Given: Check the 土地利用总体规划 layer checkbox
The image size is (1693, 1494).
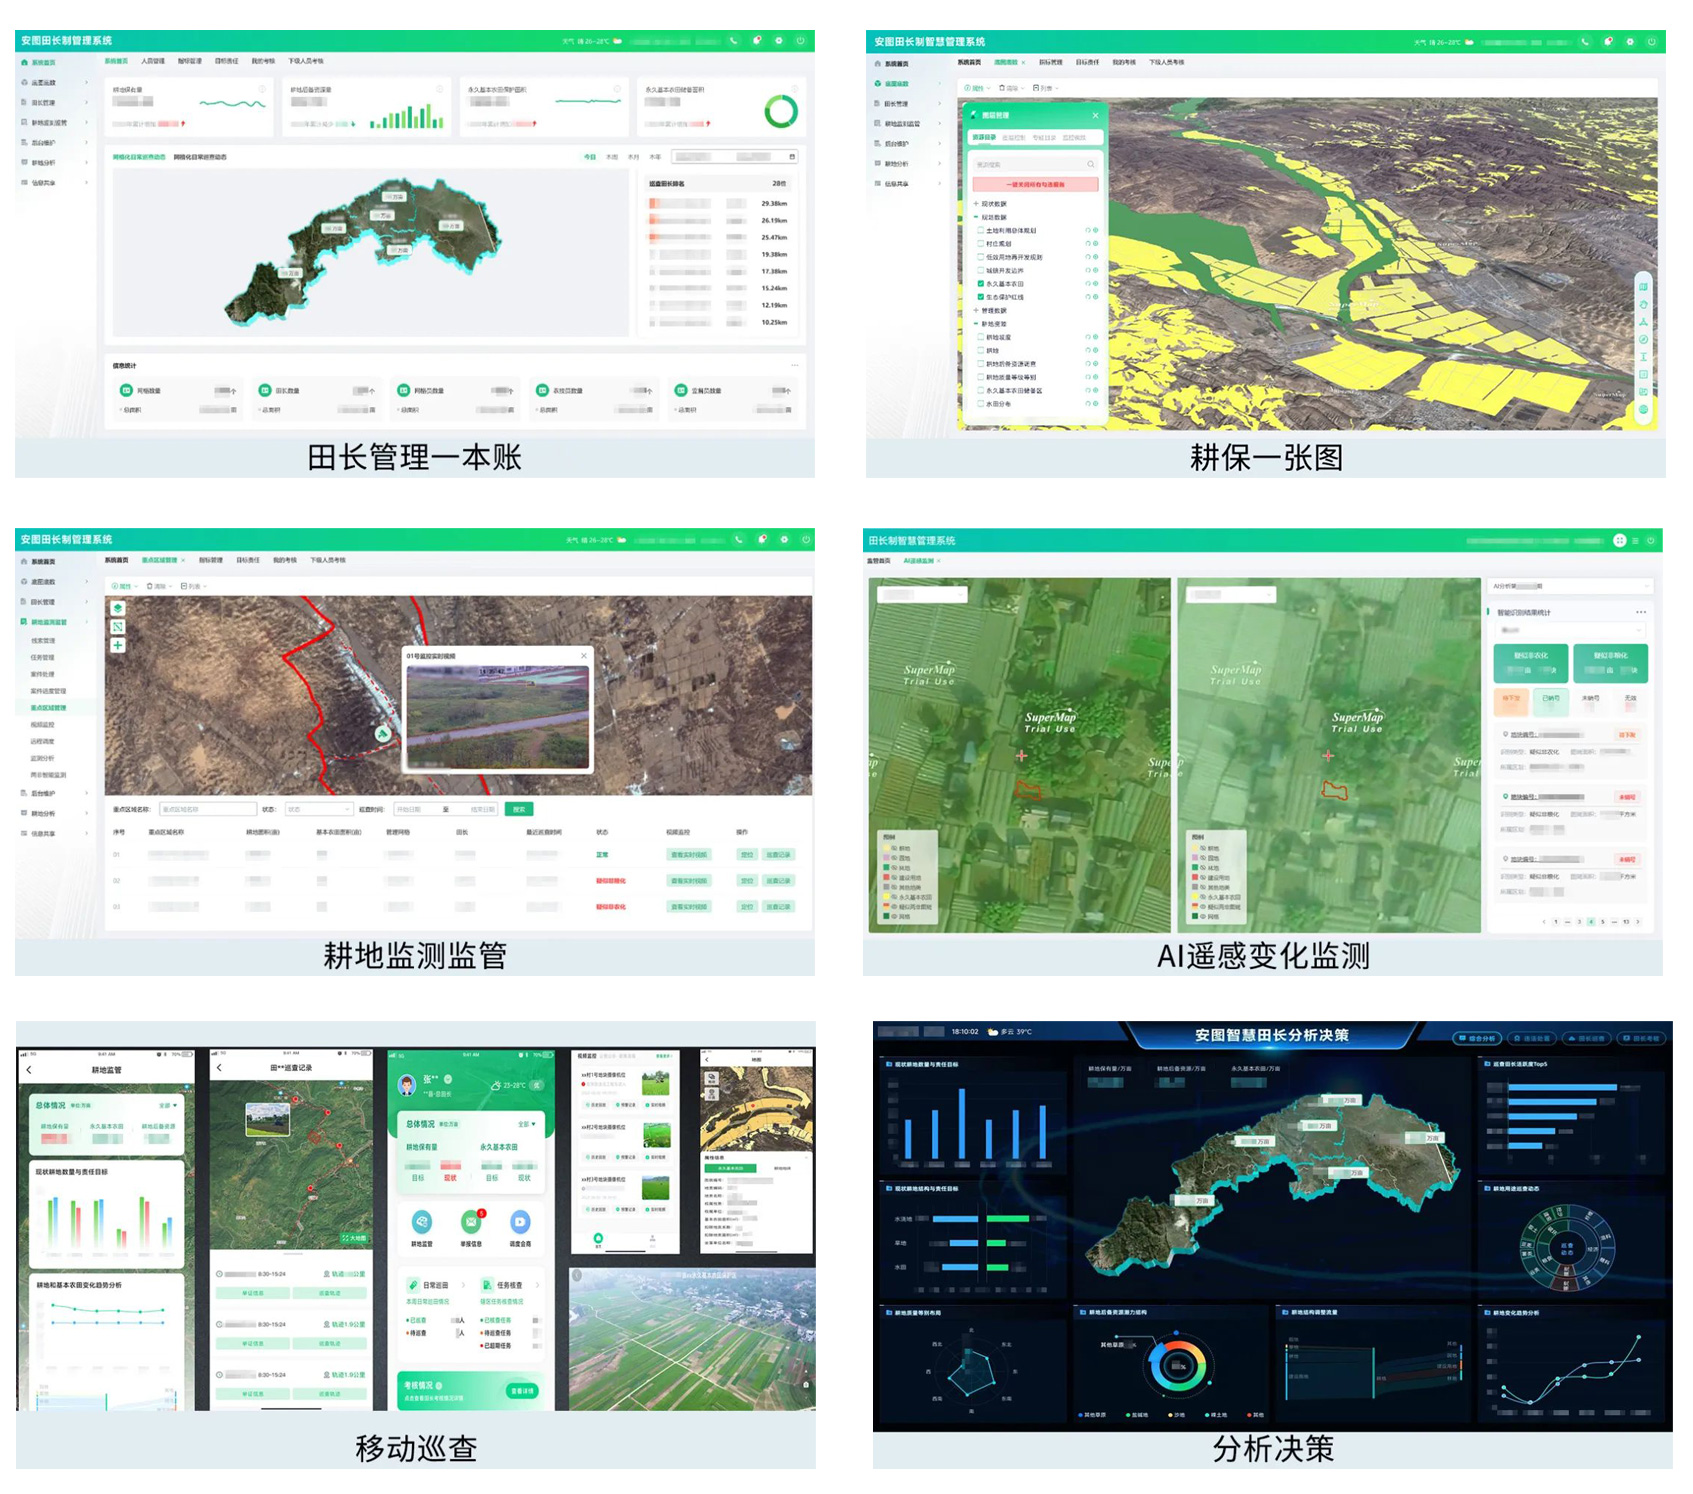Looking at the screenshot, I should (980, 230).
